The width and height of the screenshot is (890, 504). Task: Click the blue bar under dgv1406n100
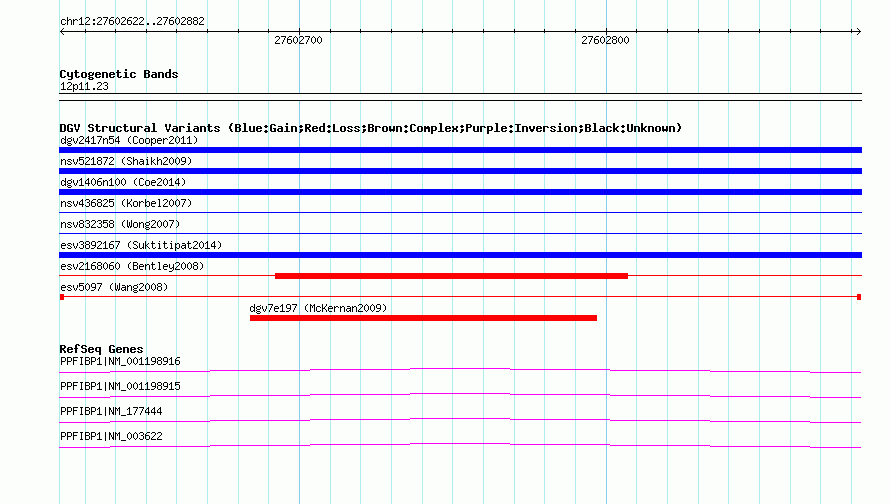460,192
